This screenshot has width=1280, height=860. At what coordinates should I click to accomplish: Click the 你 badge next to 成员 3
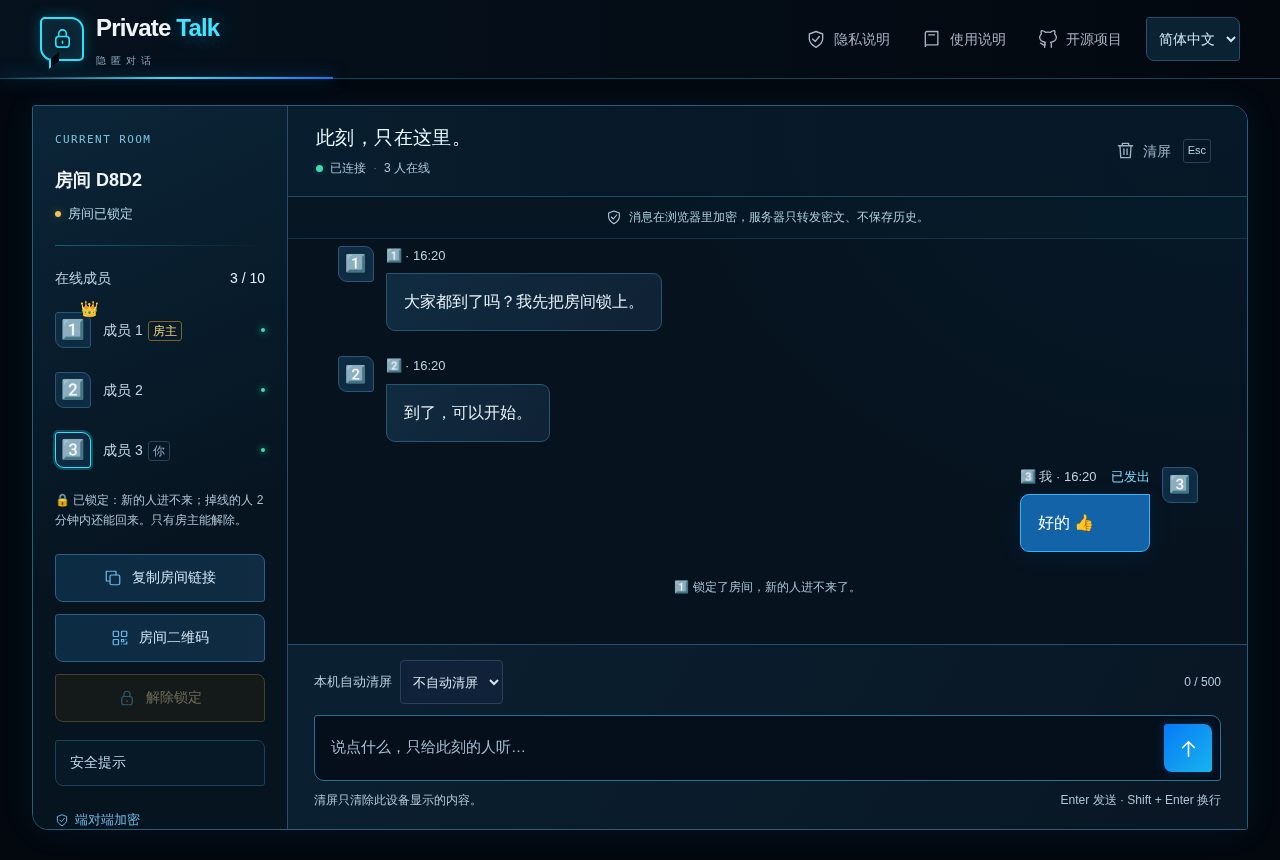(159, 451)
